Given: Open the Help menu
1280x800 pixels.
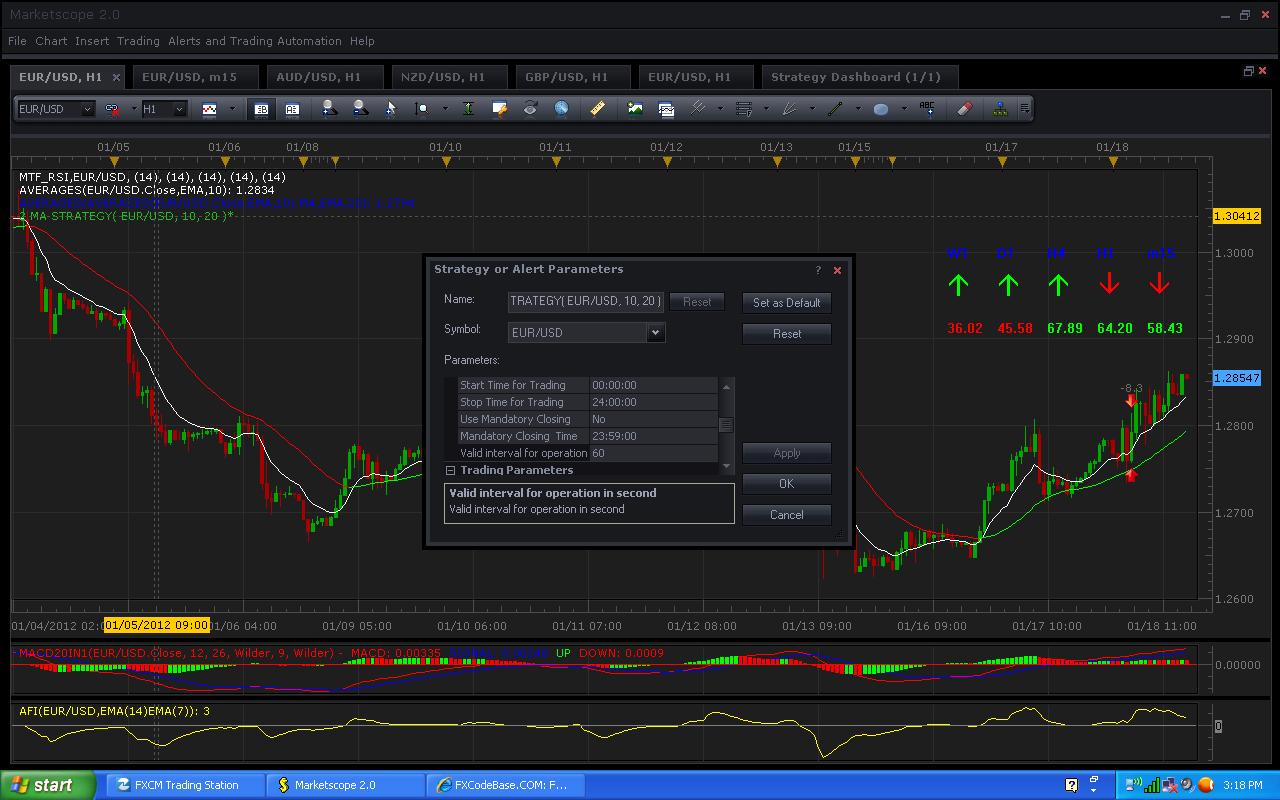Looking at the screenshot, I should click(363, 41).
